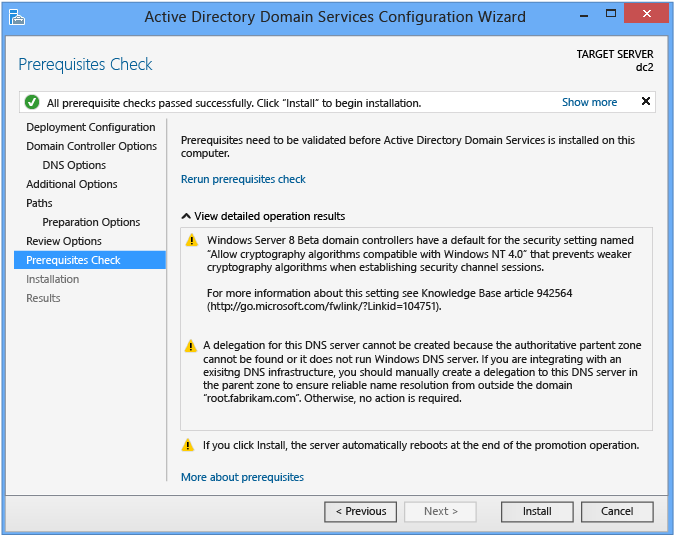The image size is (674, 535).
Task: Open Preparation Options page
Action: click(91, 222)
